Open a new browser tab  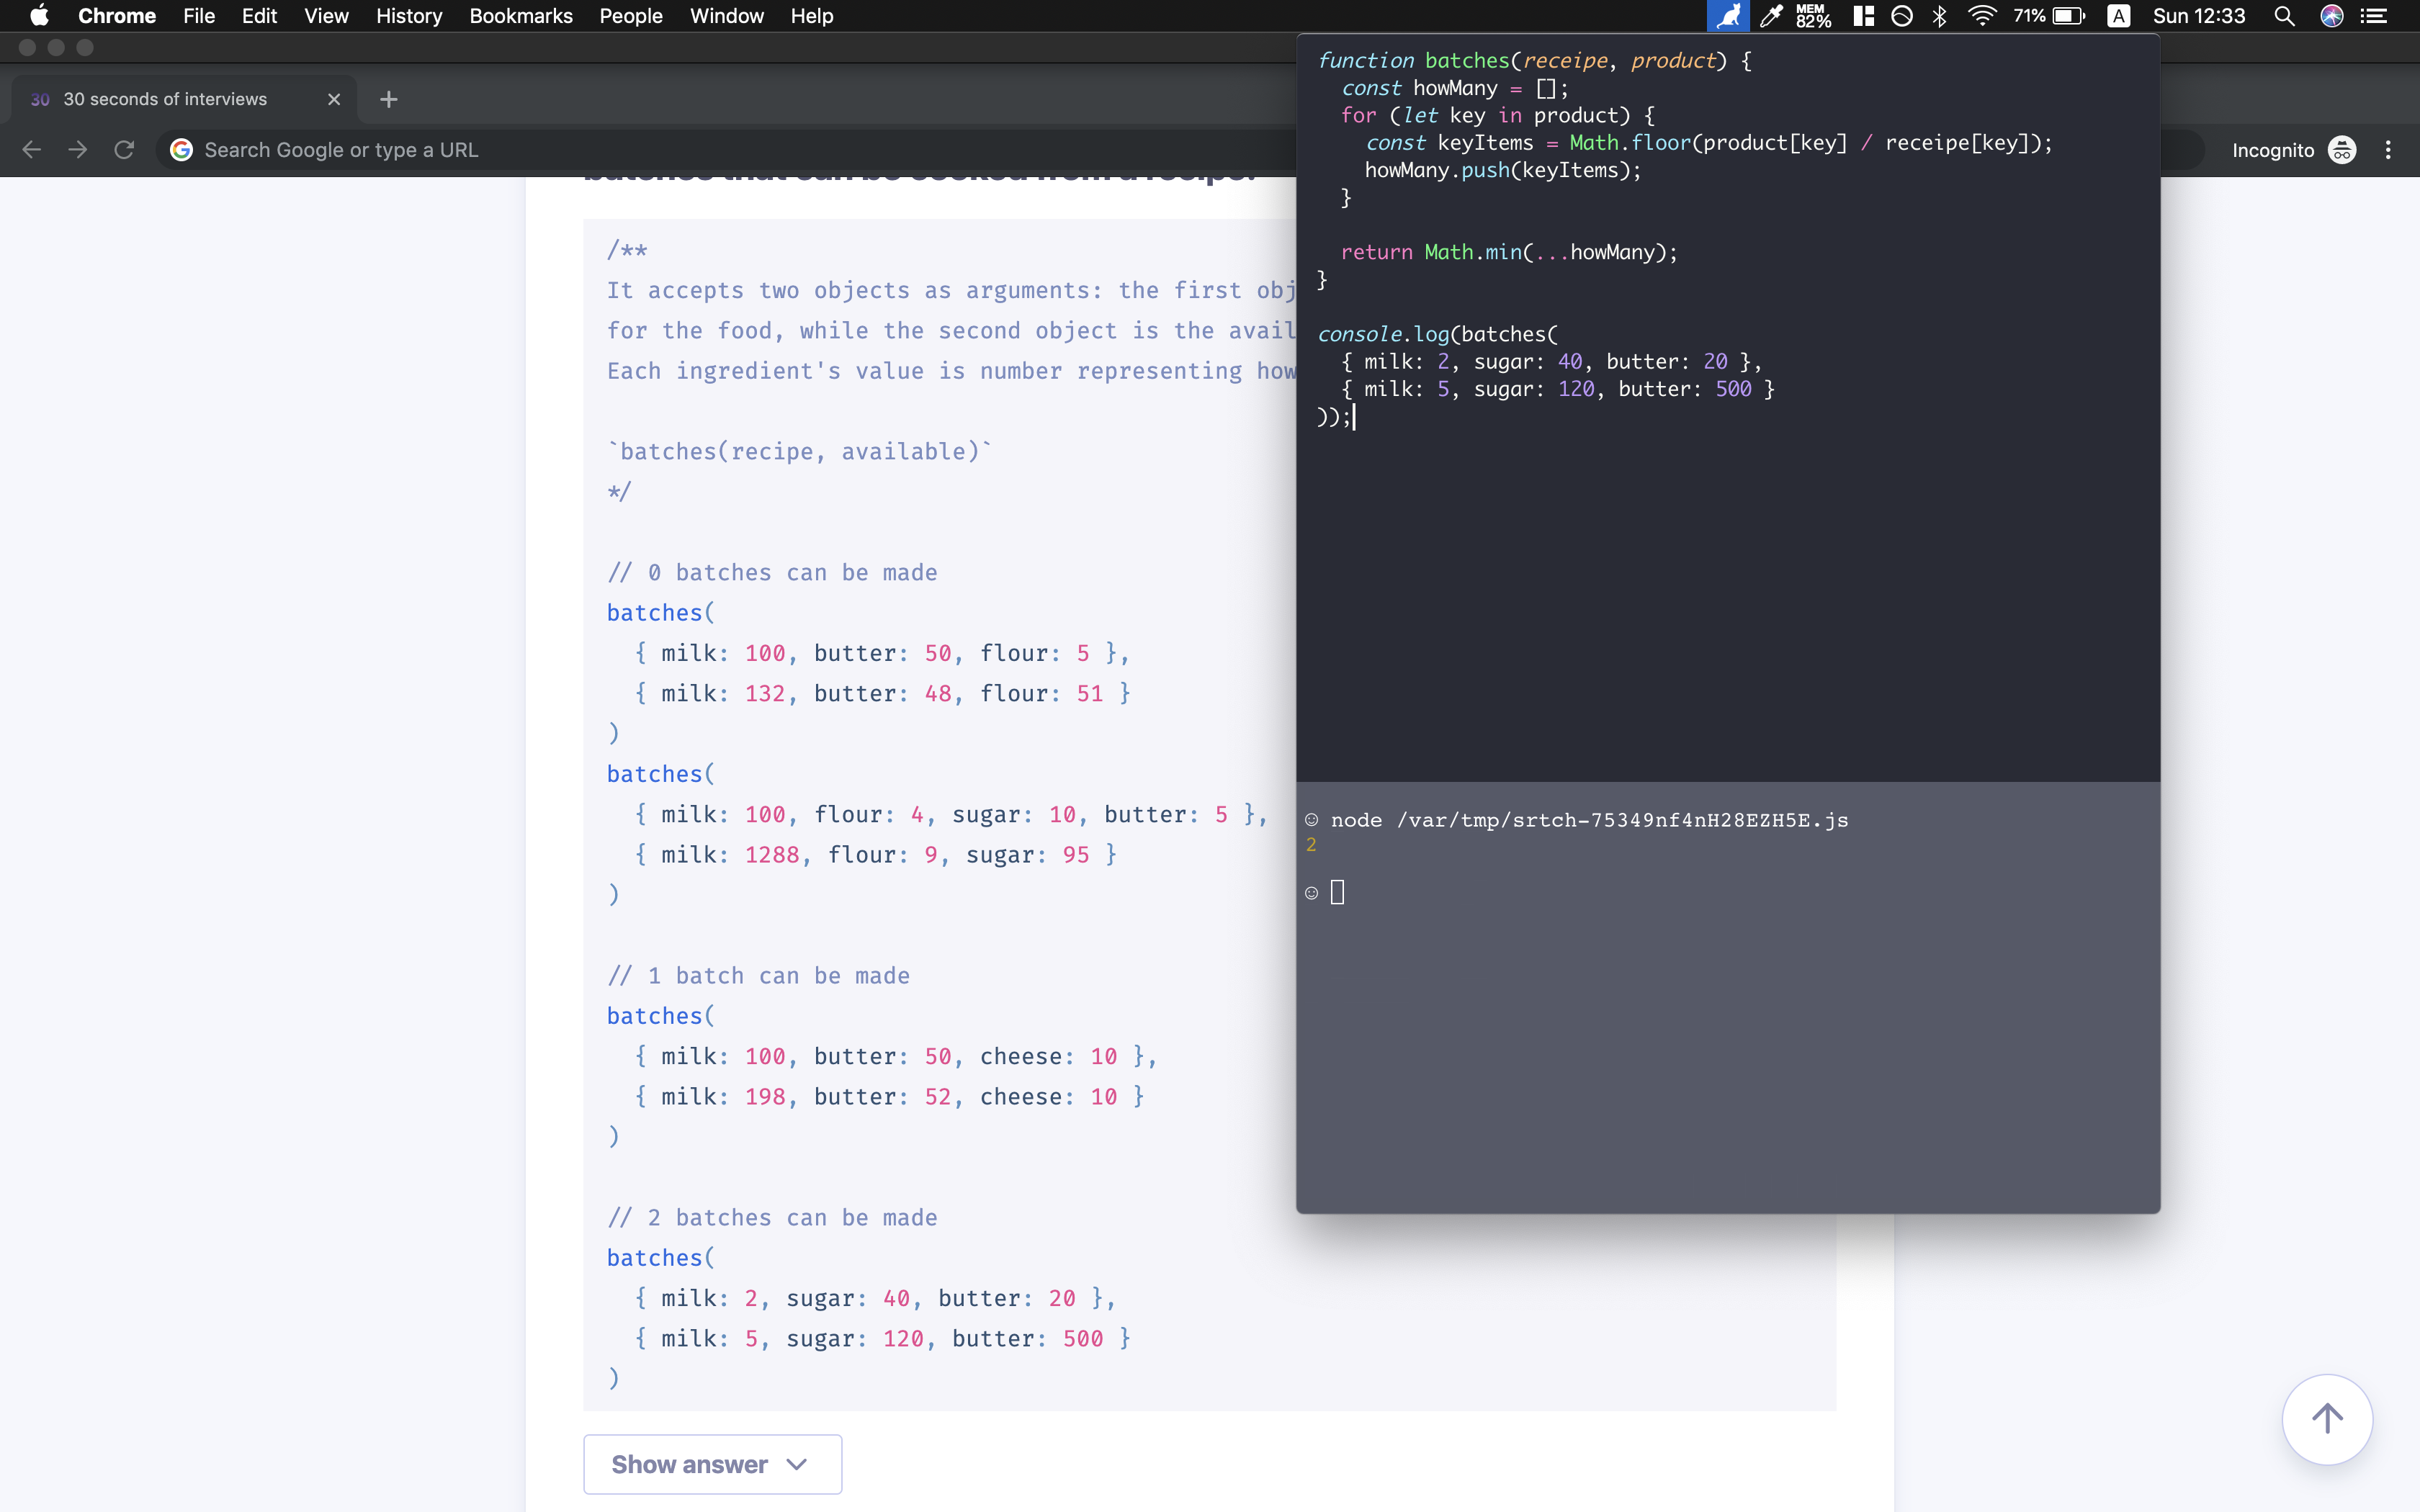point(388,98)
